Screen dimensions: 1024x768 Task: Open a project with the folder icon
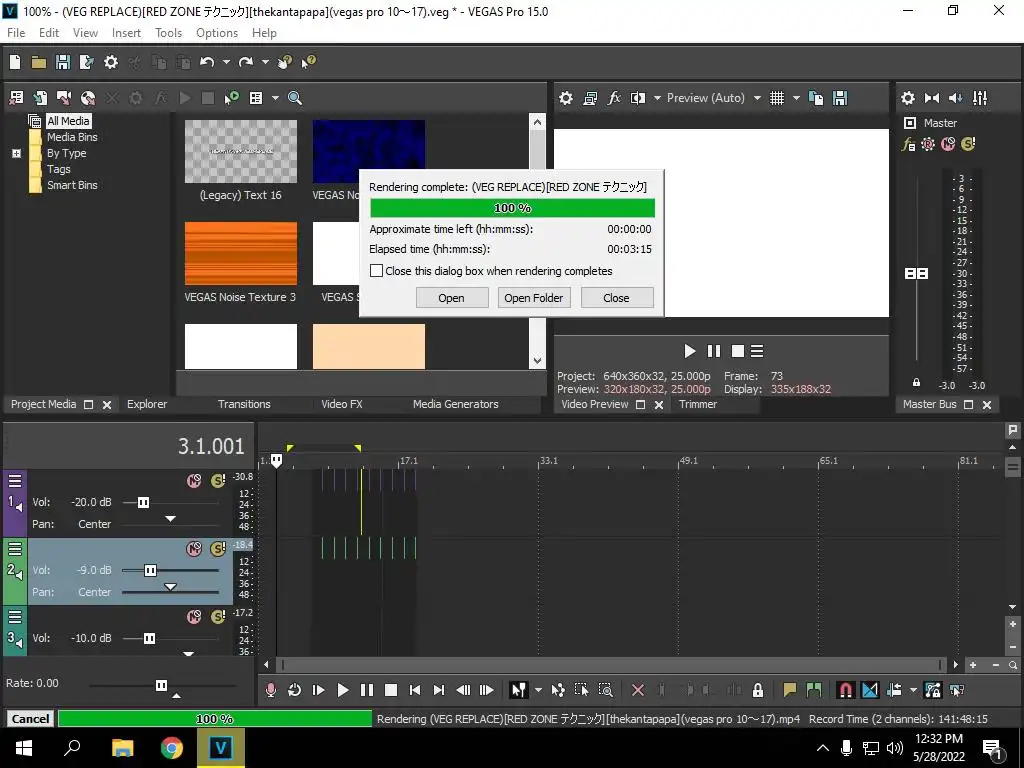tap(39, 62)
